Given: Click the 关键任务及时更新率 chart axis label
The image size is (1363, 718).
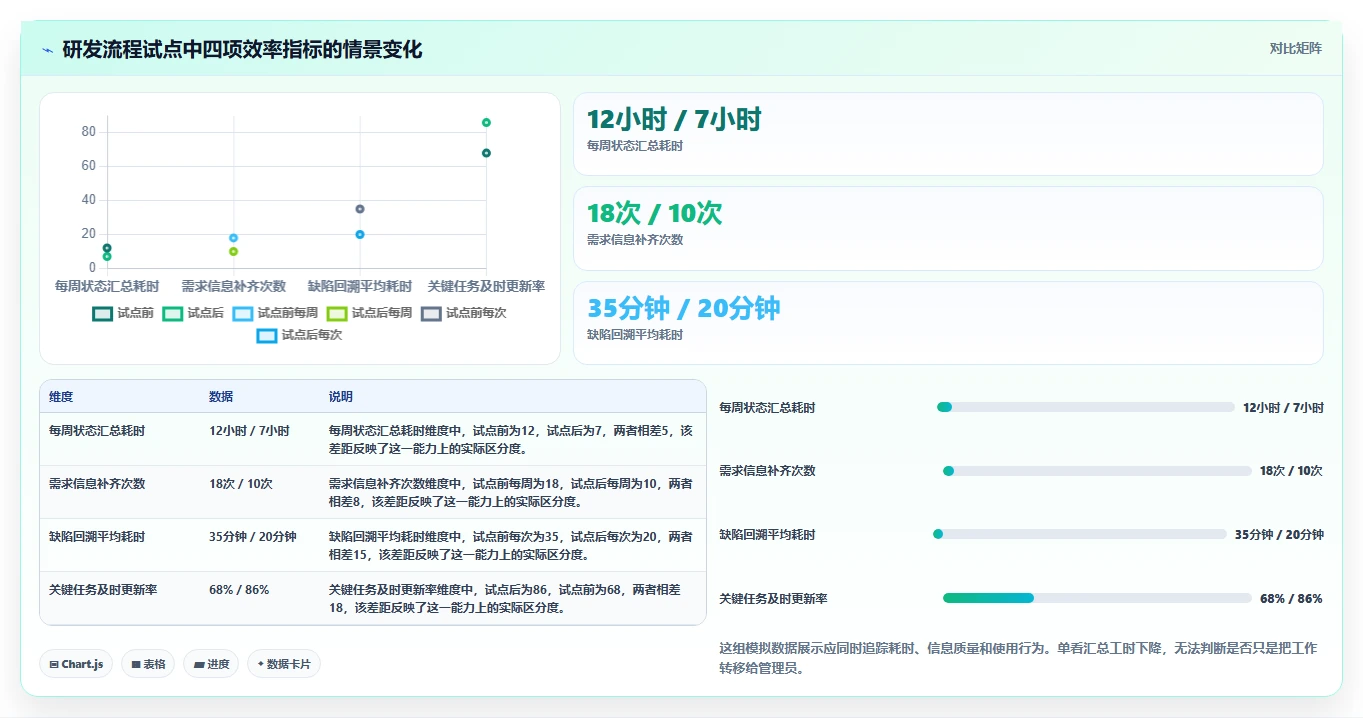Looking at the screenshot, I should (486, 286).
